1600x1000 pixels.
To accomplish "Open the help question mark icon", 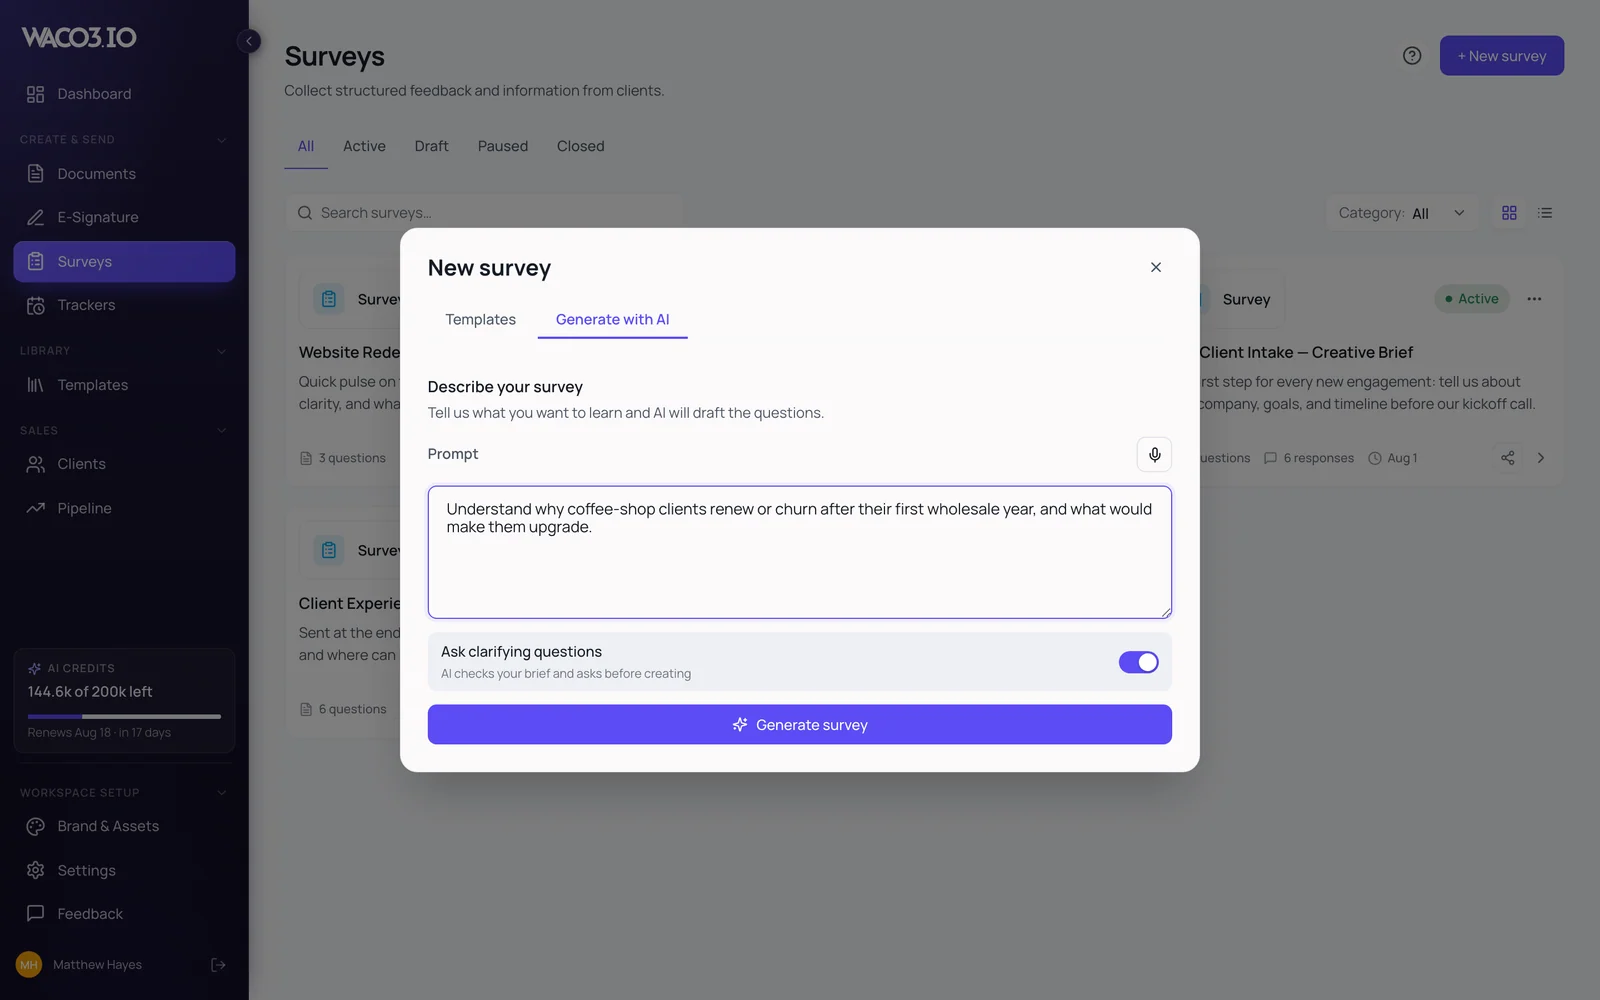I will click(1412, 56).
